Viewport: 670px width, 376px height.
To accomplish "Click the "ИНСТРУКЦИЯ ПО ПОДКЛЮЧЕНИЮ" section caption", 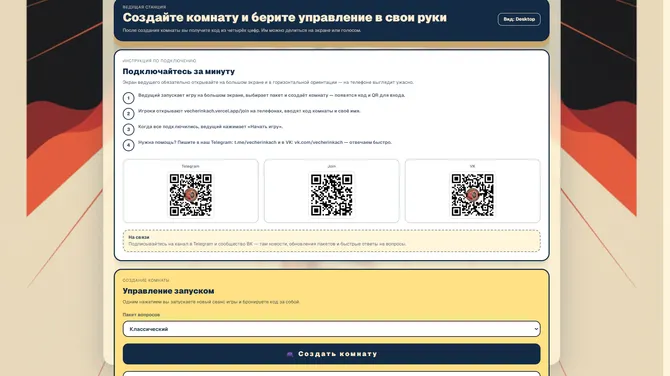I will (x=159, y=61).
